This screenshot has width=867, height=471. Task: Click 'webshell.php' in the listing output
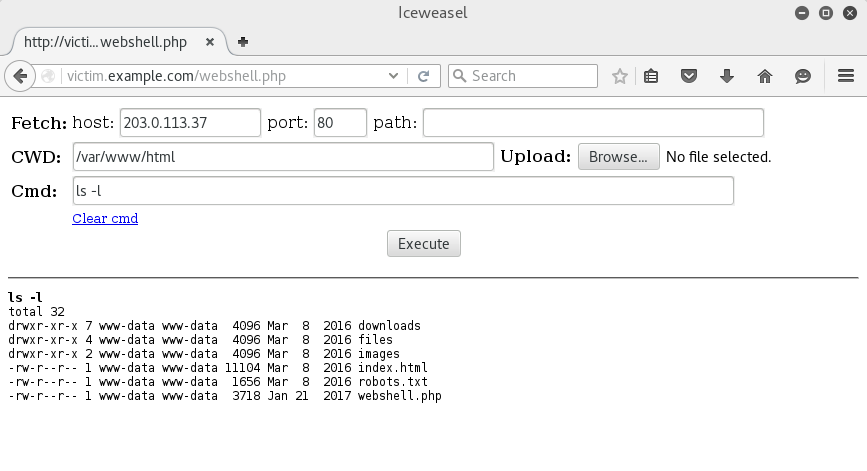(400, 396)
